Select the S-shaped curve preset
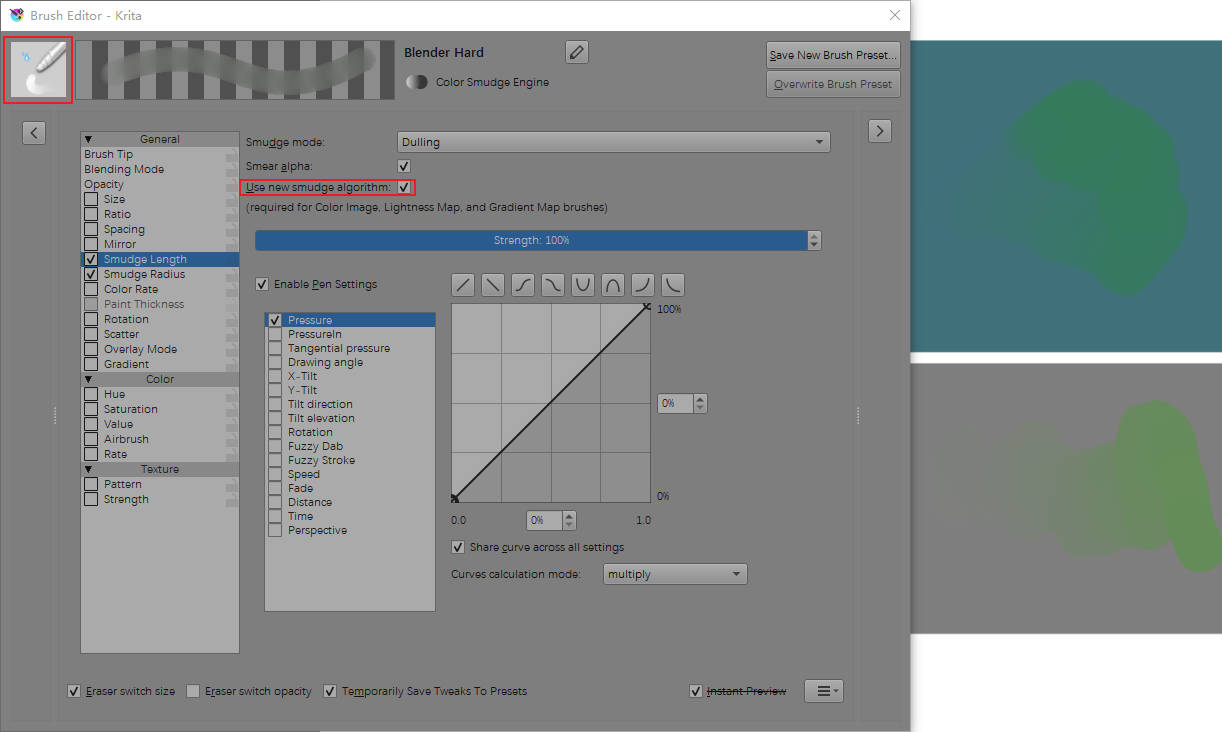The image size is (1222, 732). point(523,285)
